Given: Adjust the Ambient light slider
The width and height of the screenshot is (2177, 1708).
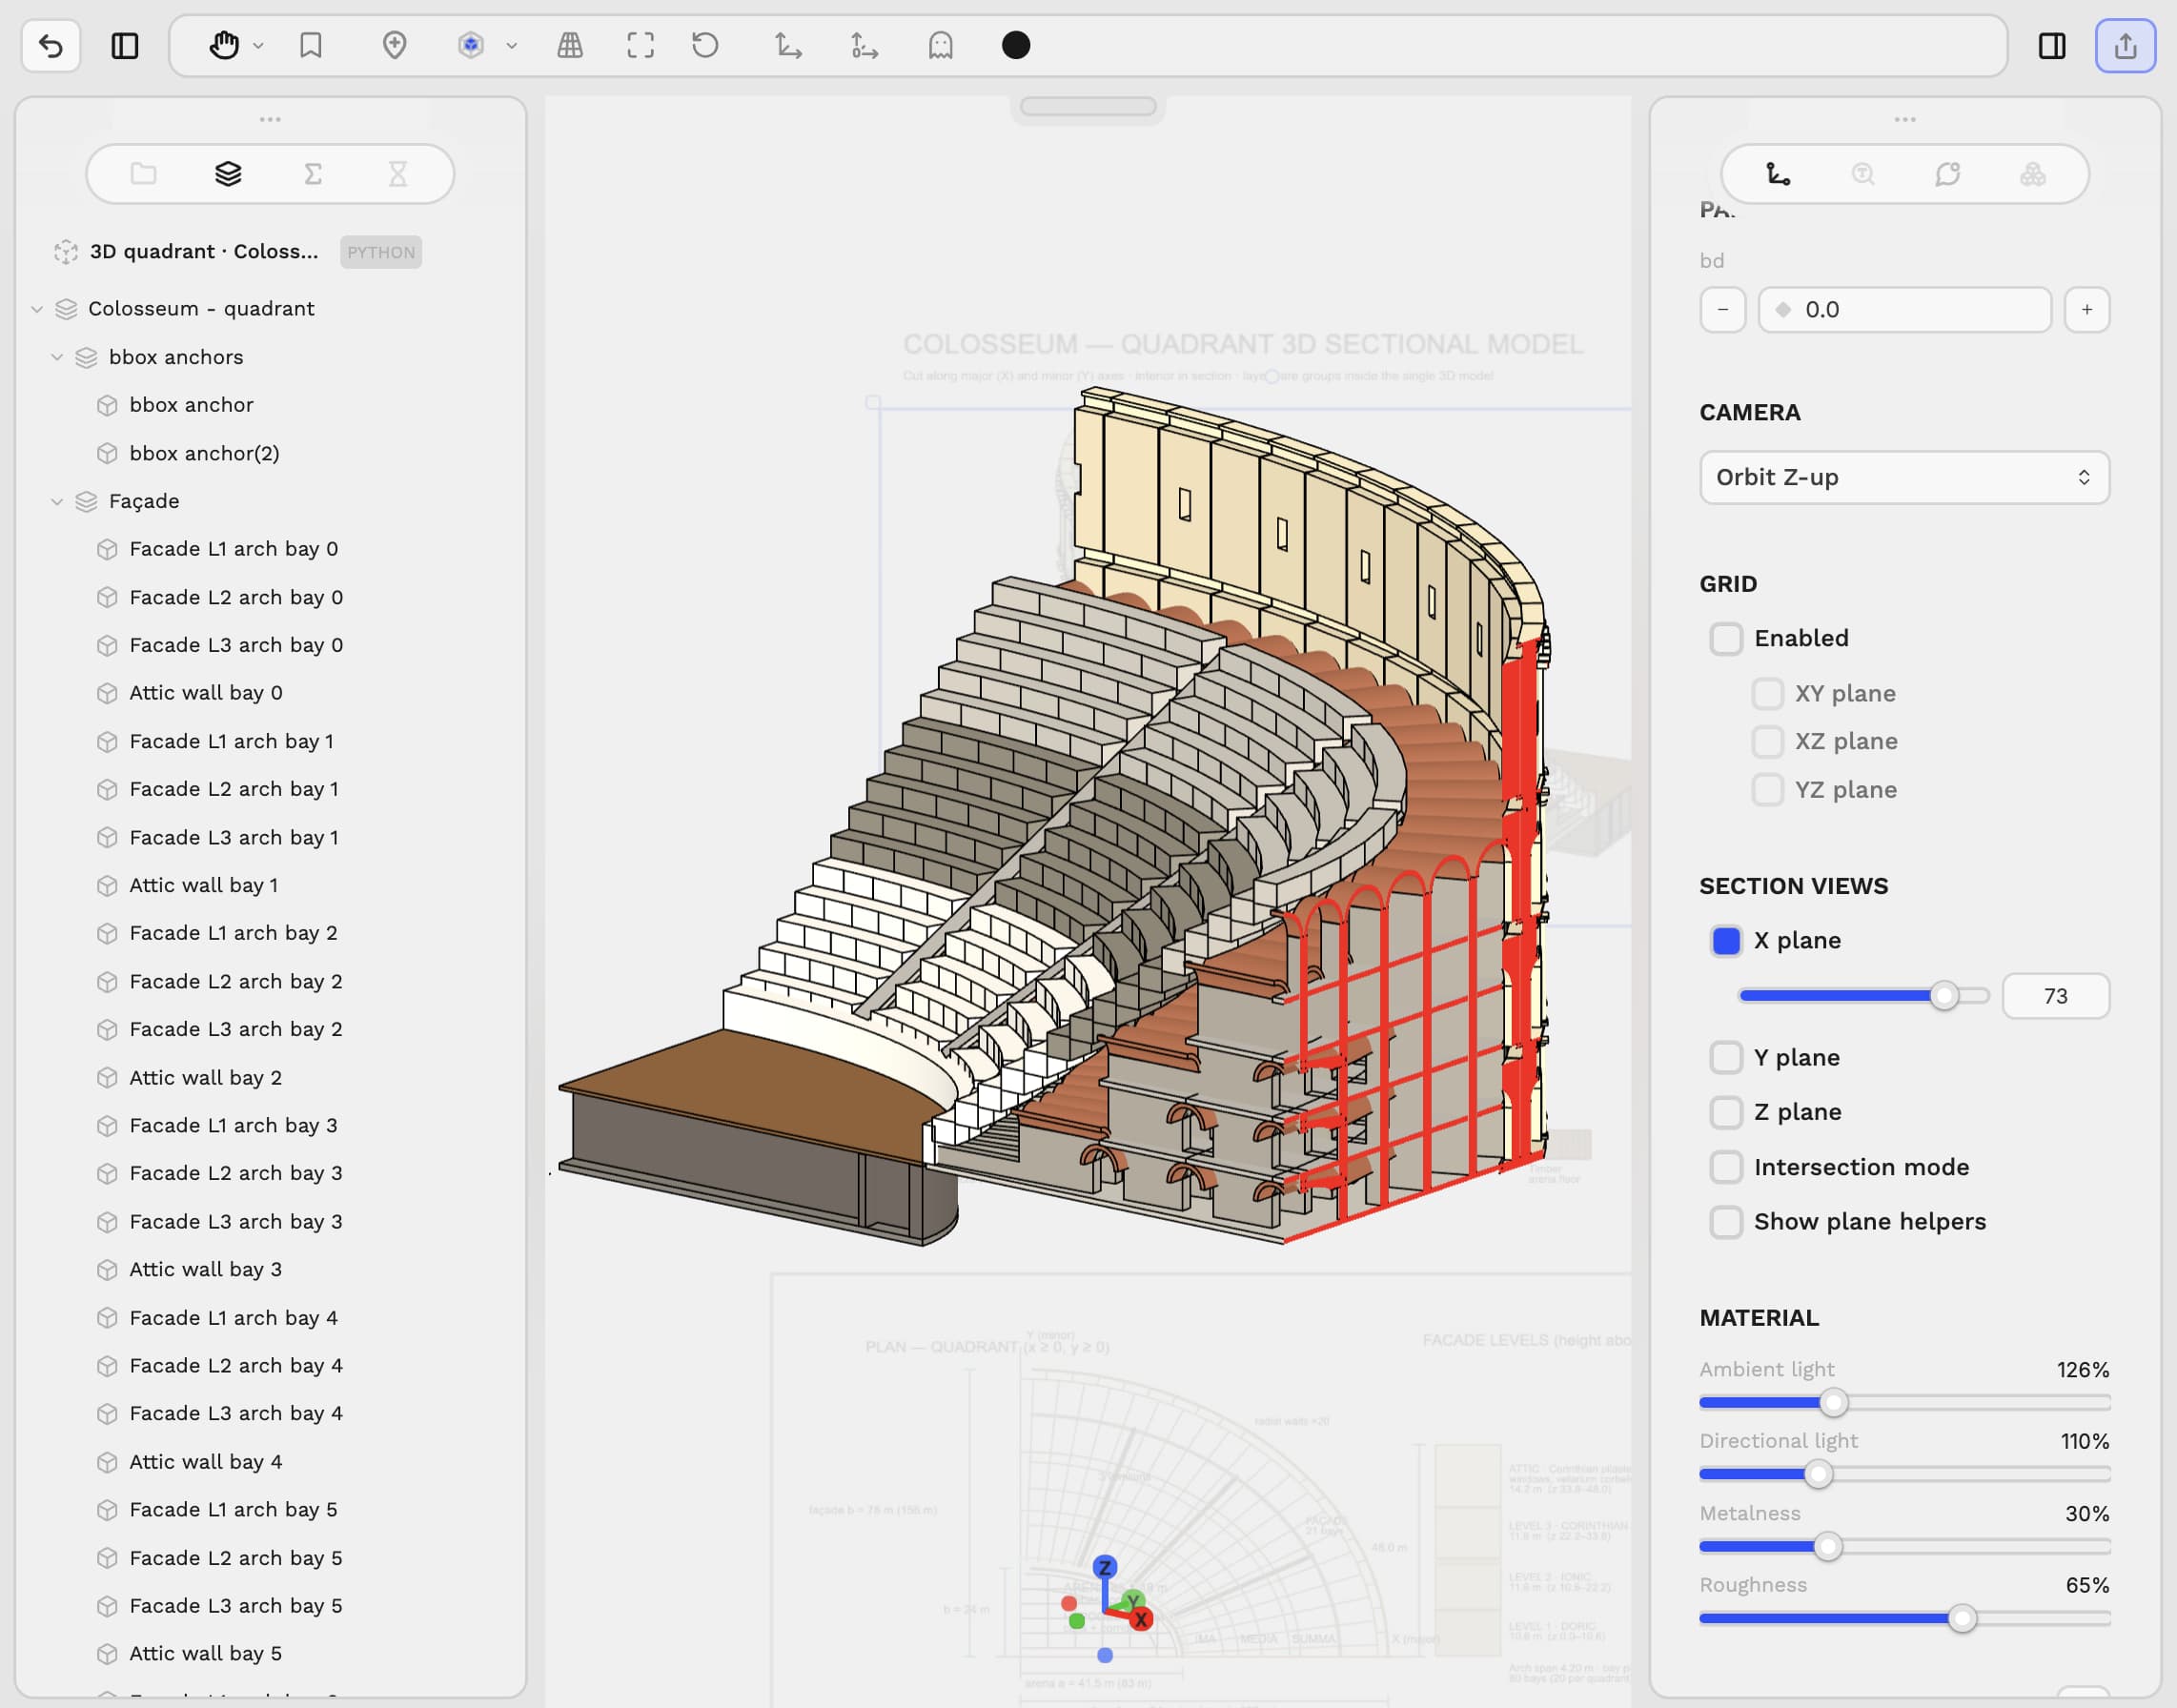Looking at the screenshot, I should click(1833, 1403).
